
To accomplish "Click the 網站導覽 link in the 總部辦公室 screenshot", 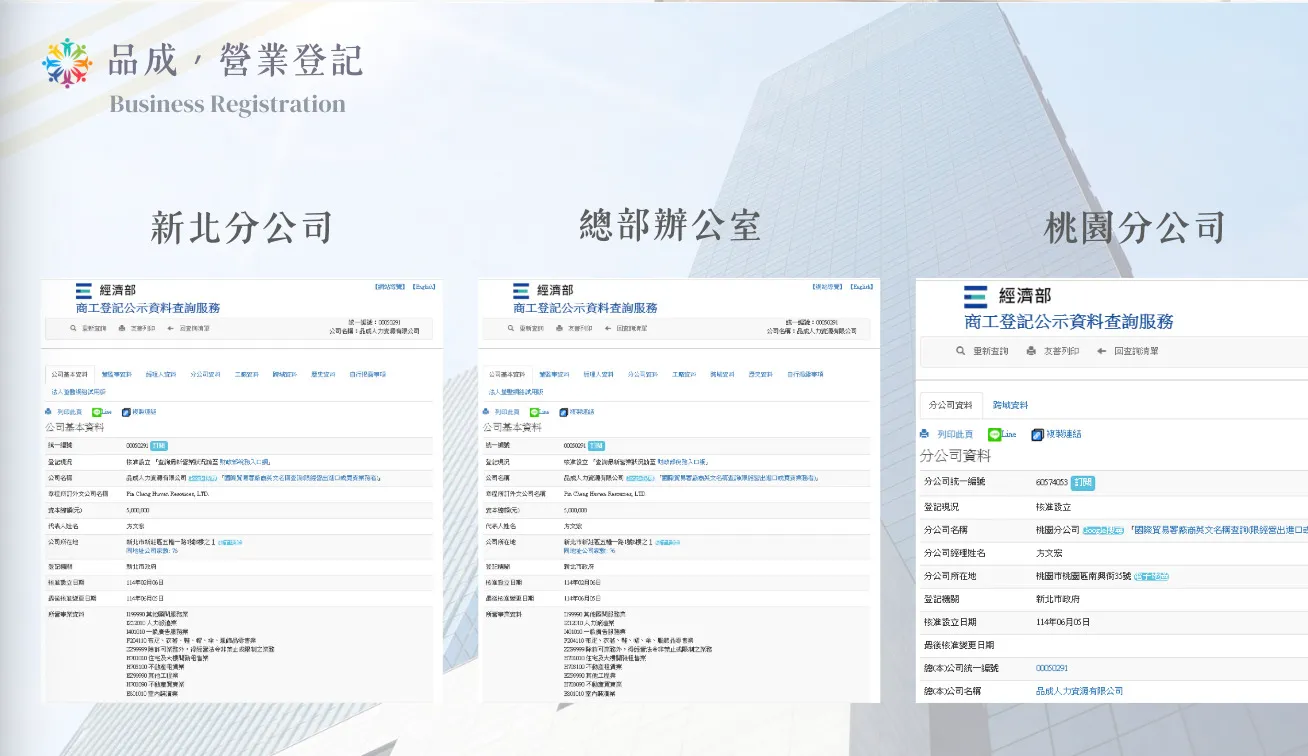I will point(827,287).
